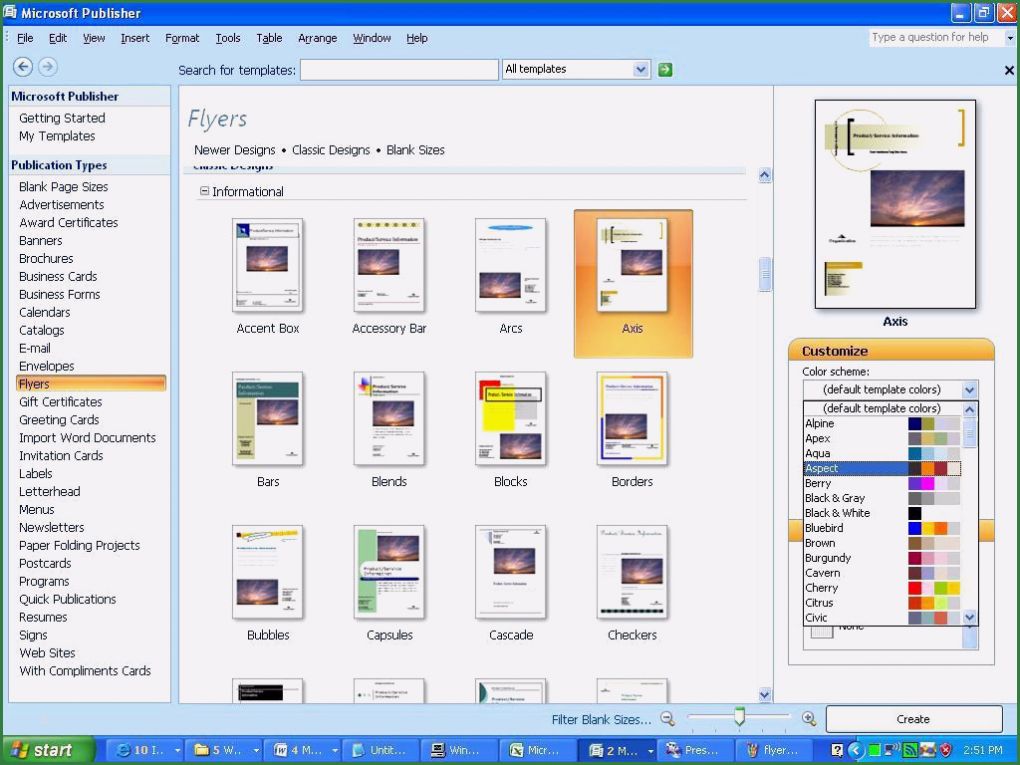Click the Back navigation arrow
Screen dimensions: 1020x765
click(22, 66)
